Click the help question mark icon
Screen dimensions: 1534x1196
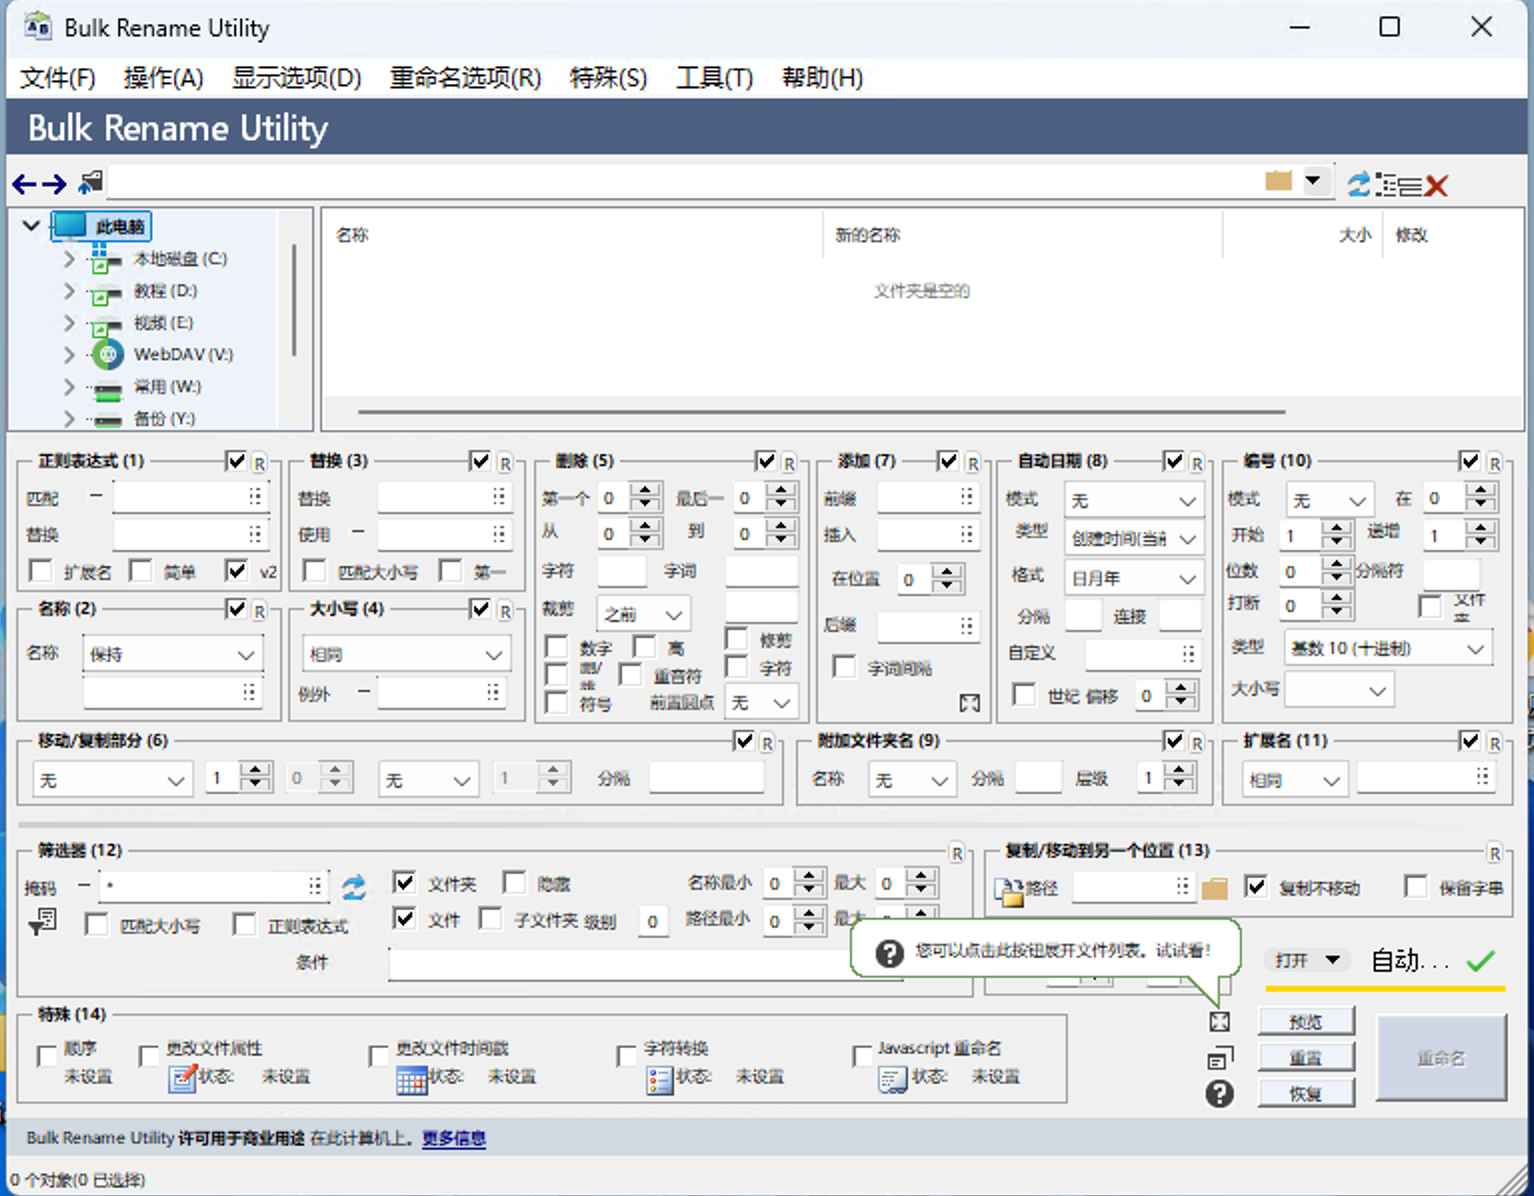tap(1219, 1093)
